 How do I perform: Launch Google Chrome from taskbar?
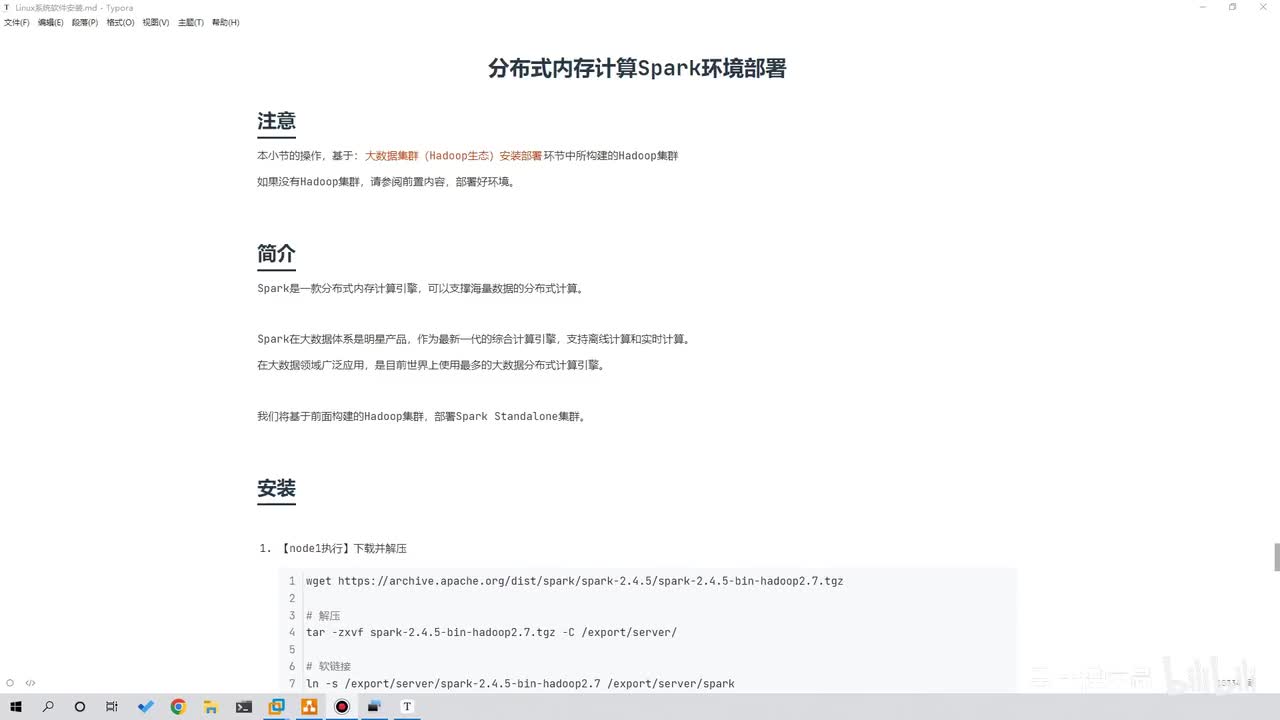178,706
